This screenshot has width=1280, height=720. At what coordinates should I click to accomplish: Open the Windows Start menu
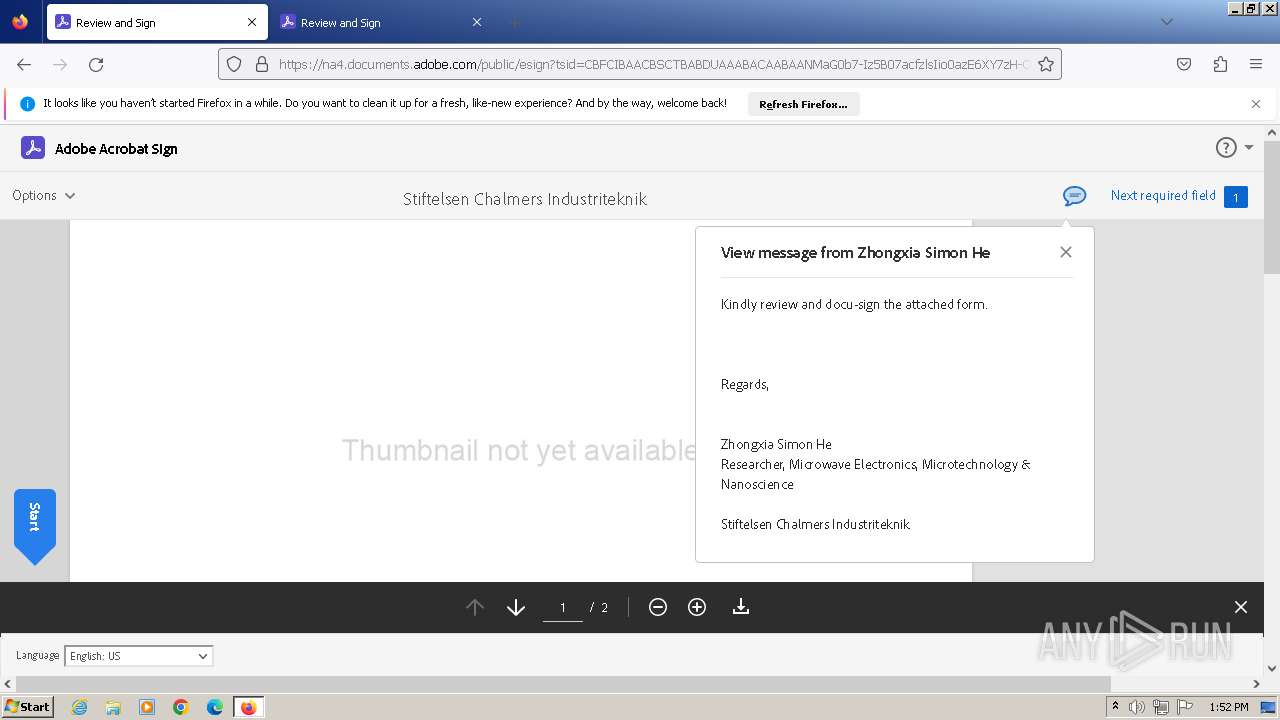pos(27,707)
